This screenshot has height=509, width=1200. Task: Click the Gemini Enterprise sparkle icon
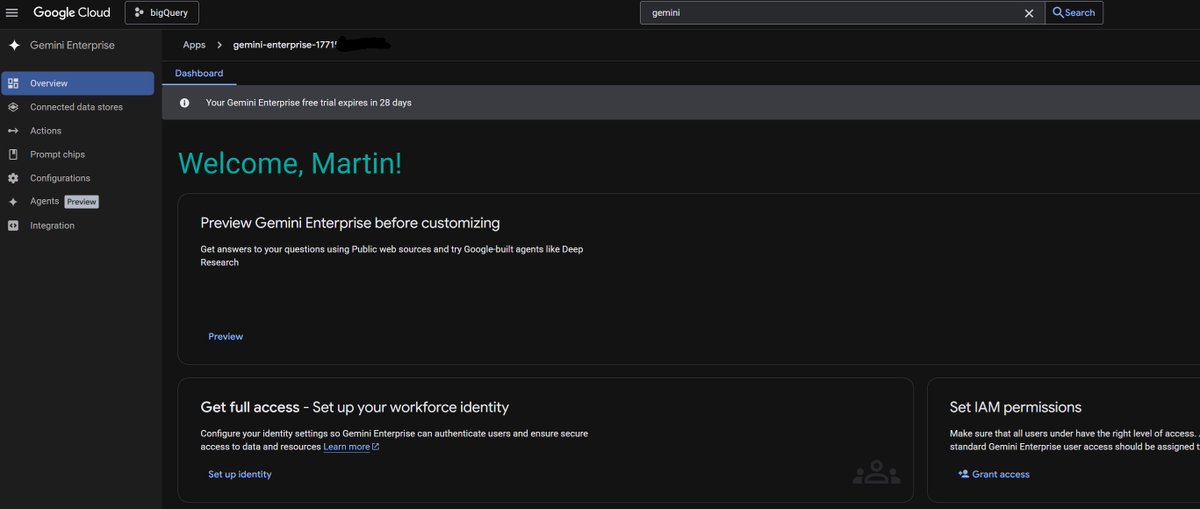pos(14,46)
